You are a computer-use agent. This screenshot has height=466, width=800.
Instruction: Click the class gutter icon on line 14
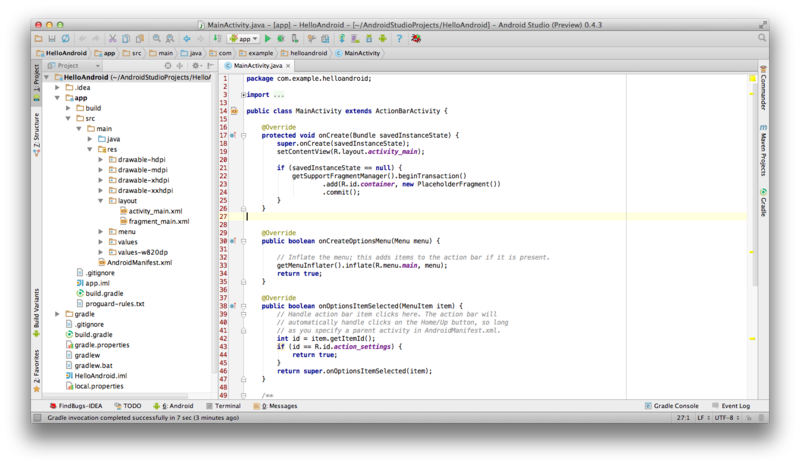click(x=234, y=111)
